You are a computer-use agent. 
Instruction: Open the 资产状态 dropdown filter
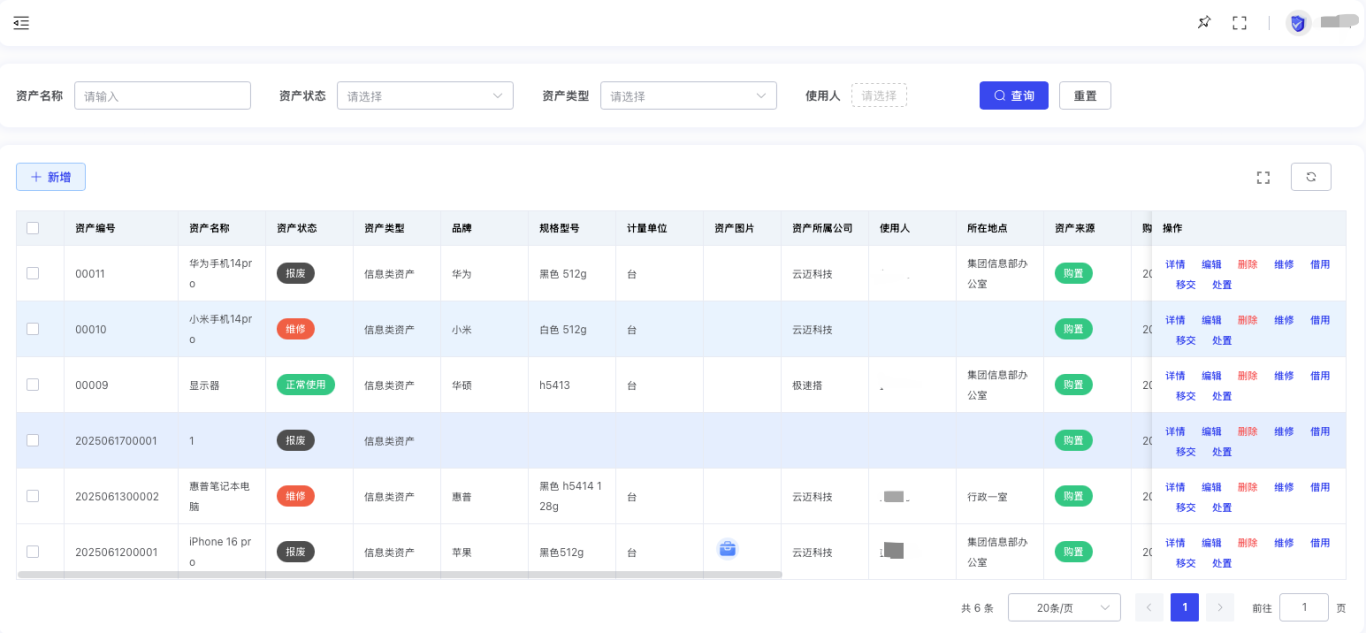tap(425, 96)
